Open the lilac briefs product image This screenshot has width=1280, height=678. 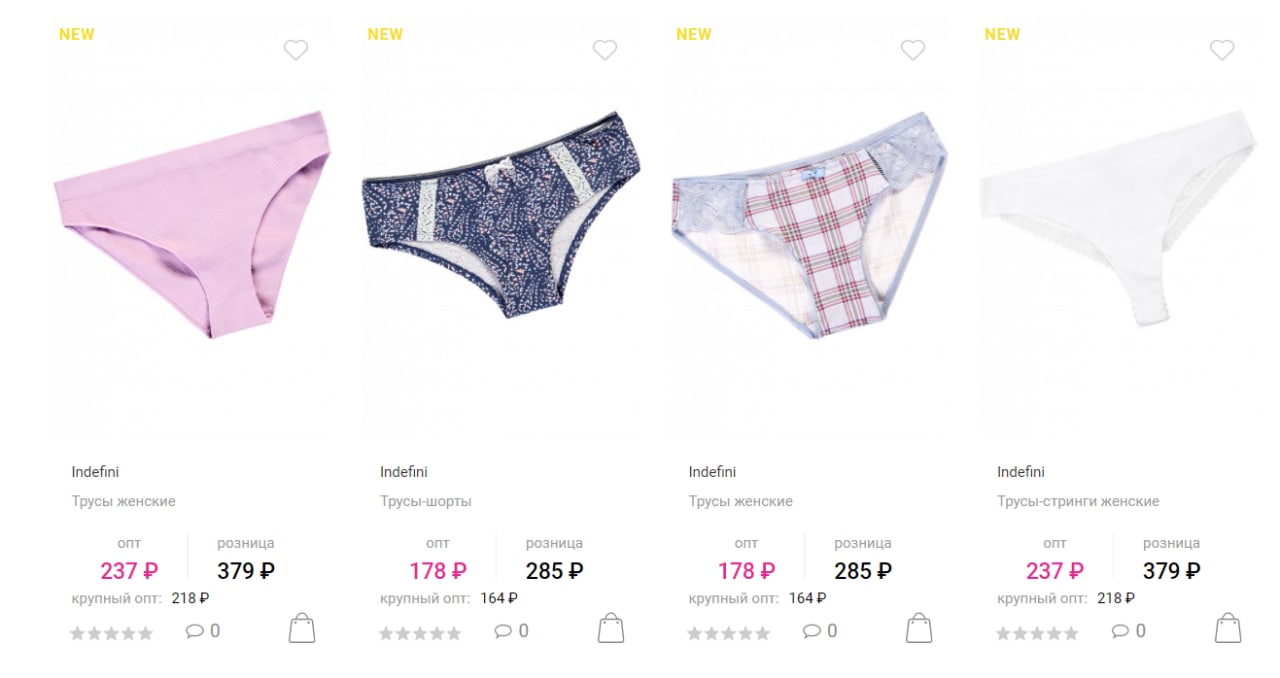pos(192,225)
